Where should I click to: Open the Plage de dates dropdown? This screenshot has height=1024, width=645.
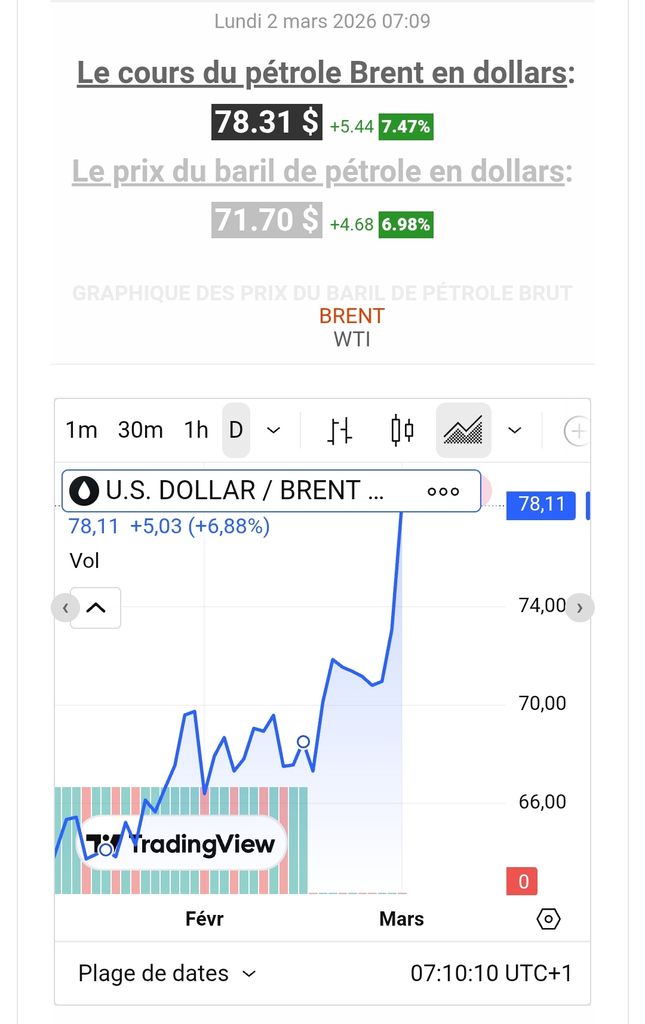(167, 973)
